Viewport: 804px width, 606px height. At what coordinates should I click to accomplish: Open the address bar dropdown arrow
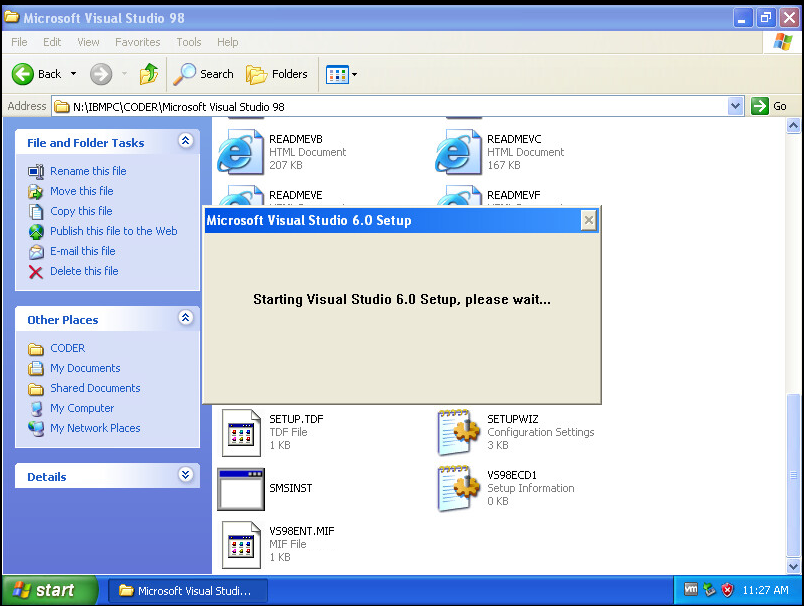736,106
